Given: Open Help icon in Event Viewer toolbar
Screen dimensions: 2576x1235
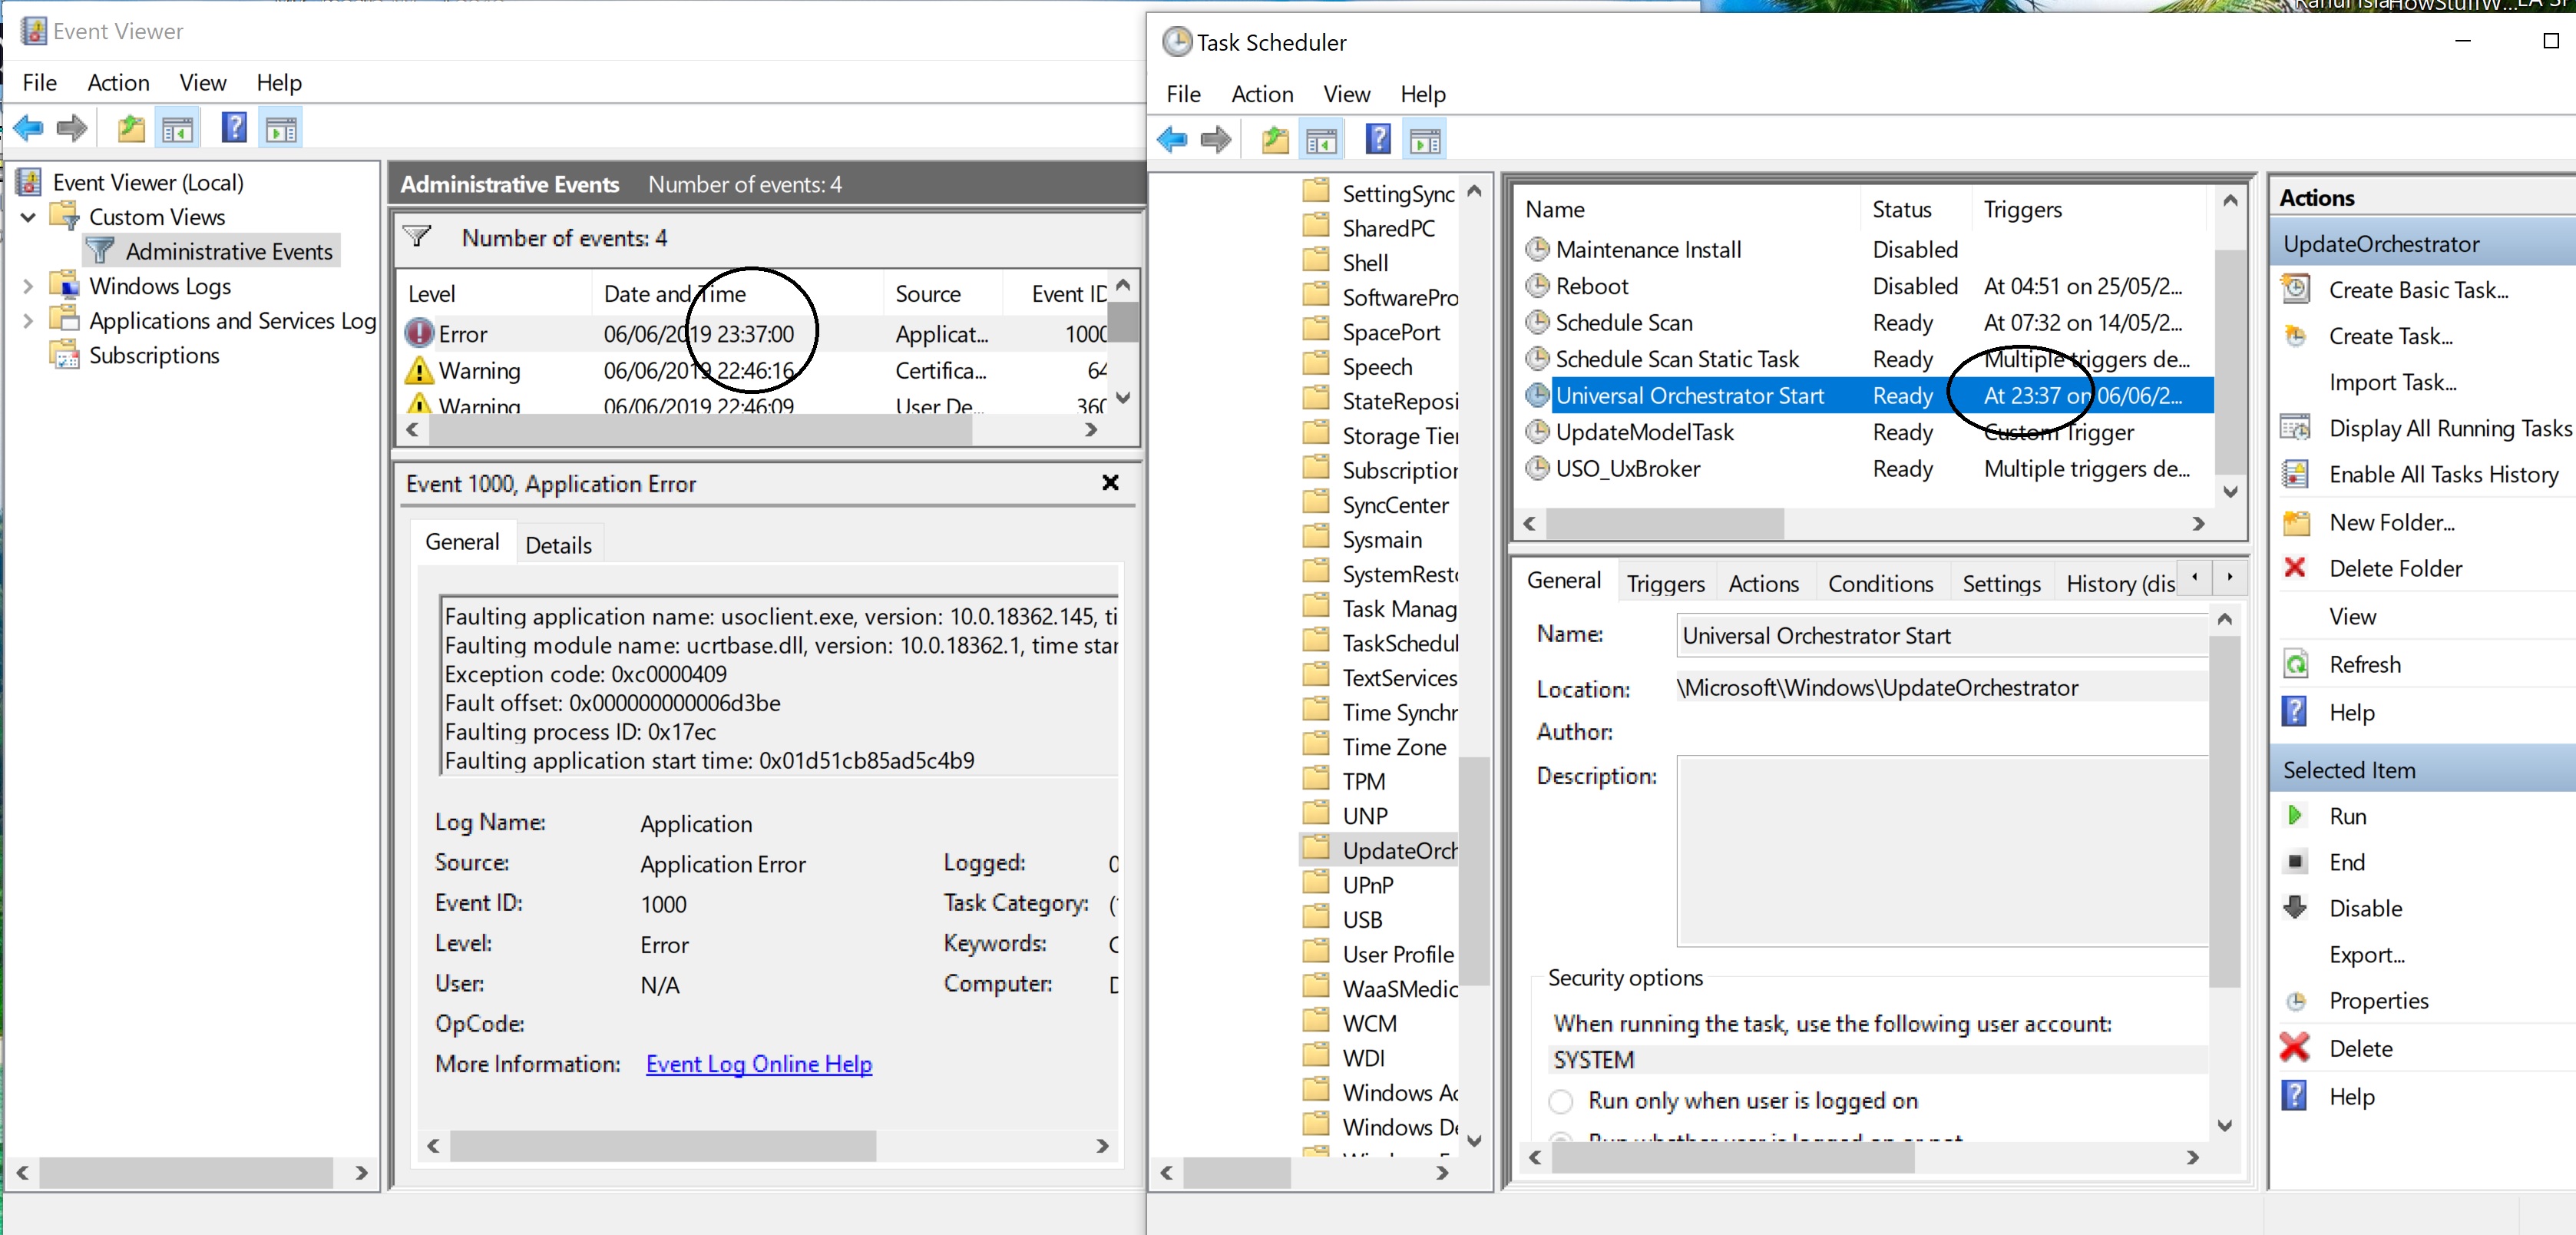Looking at the screenshot, I should click(x=234, y=128).
